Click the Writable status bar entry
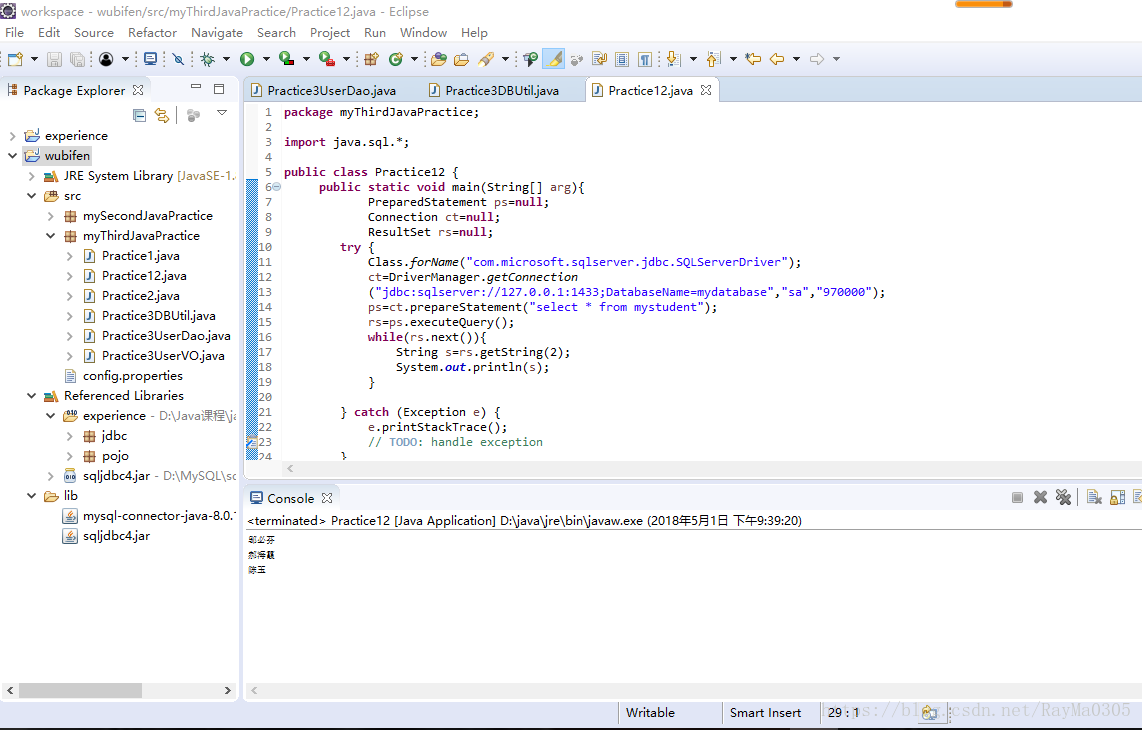The width and height of the screenshot is (1142, 730). (x=650, y=713)
